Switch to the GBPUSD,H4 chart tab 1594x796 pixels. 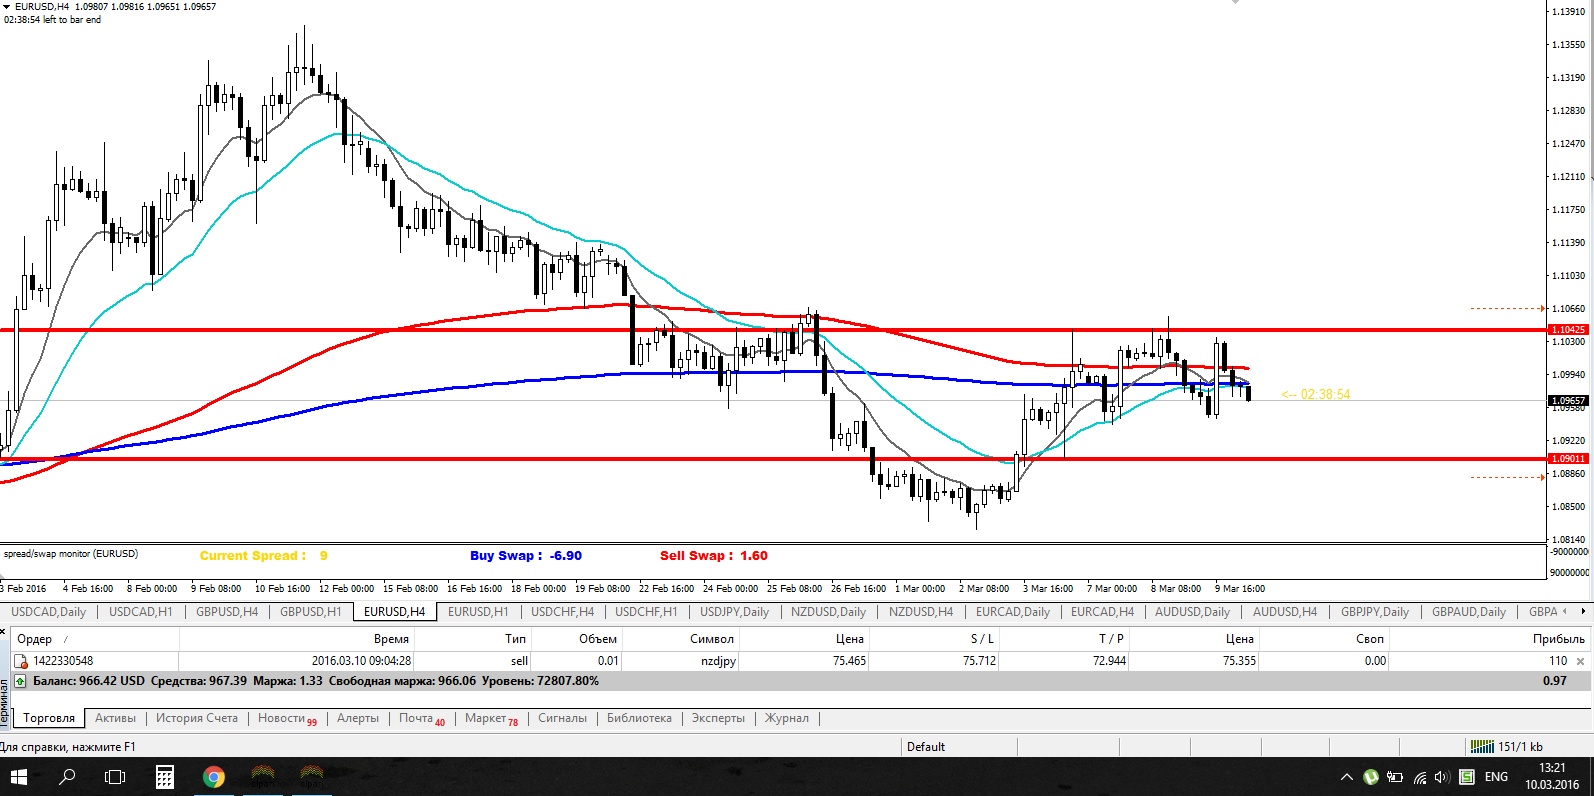click(x=227, y=612)
